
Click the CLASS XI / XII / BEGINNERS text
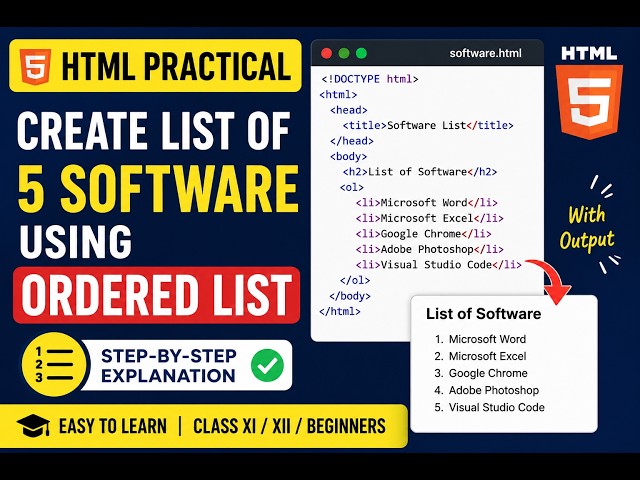(x=289, y=426)
